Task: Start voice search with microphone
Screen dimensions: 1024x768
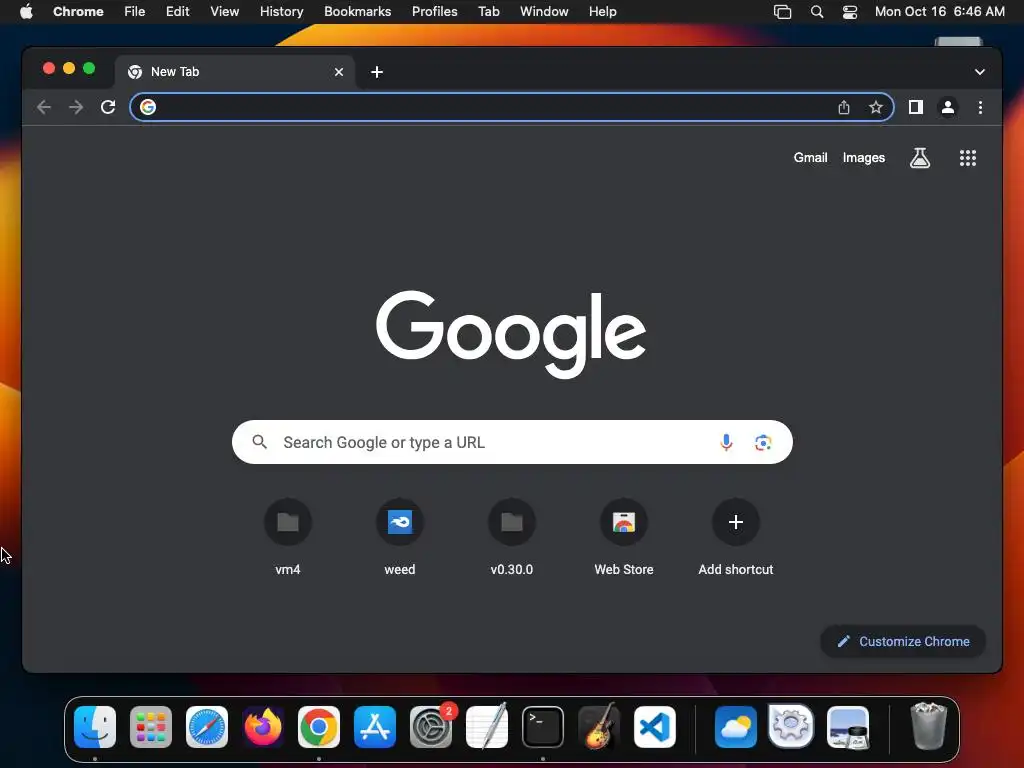Action: coord(726,442)
